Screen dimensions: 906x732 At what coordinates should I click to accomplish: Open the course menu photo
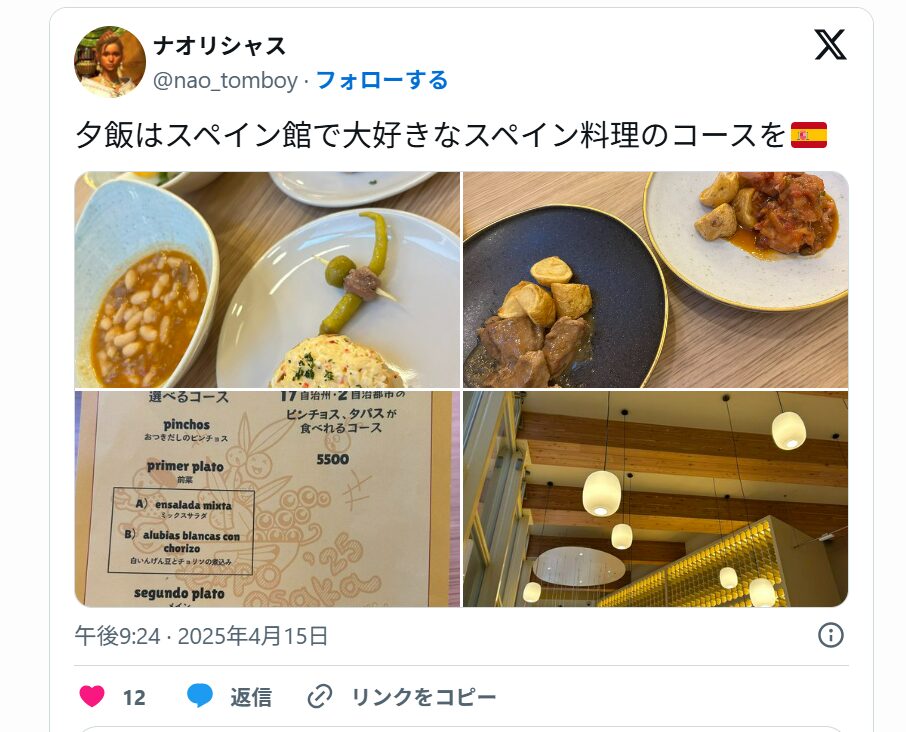pyautogui.click(x=268, y=499)
